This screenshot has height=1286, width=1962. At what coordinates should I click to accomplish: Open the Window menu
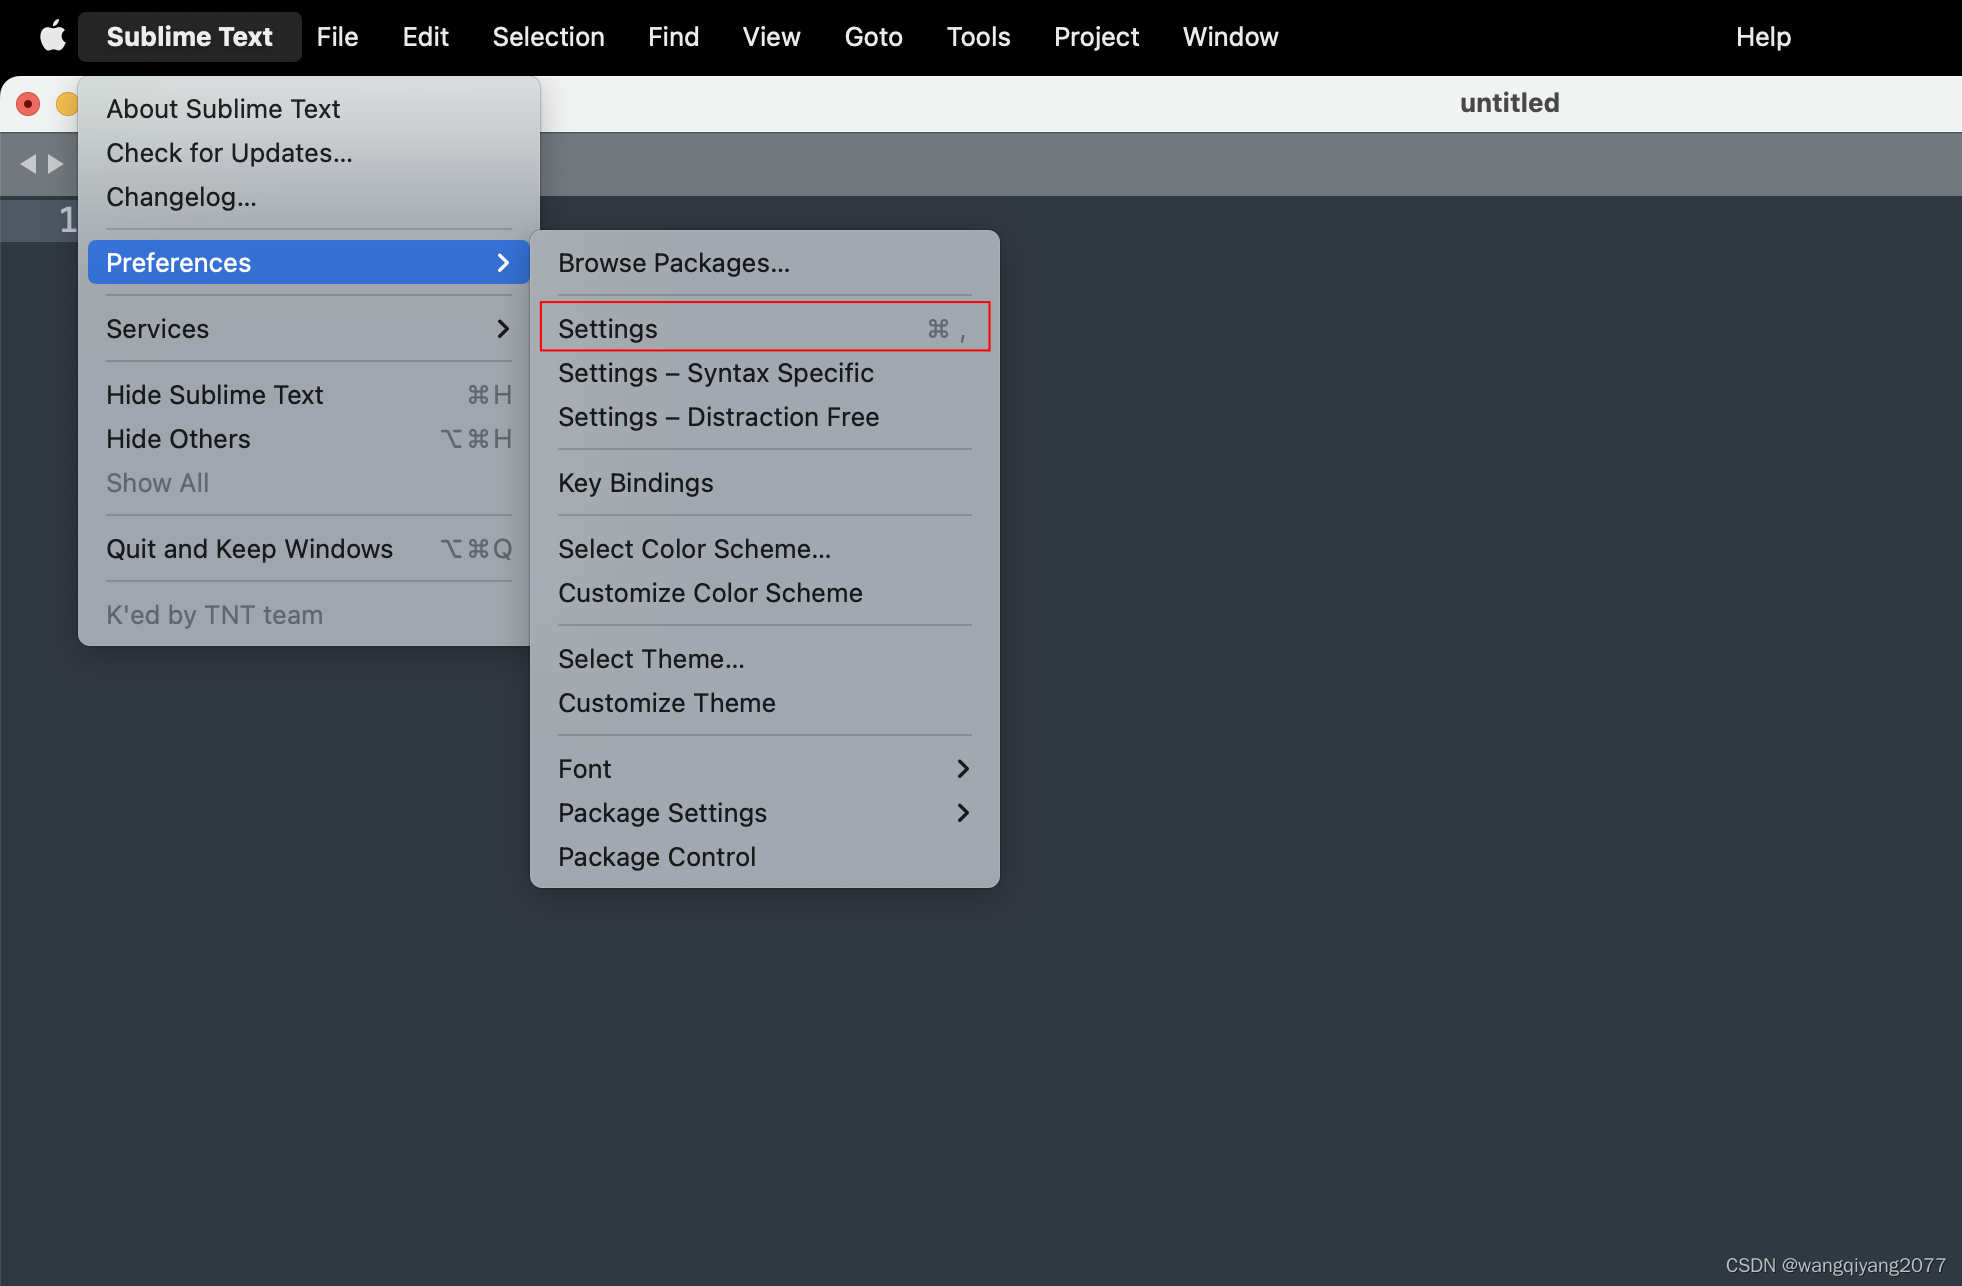tap(1230, 37)
